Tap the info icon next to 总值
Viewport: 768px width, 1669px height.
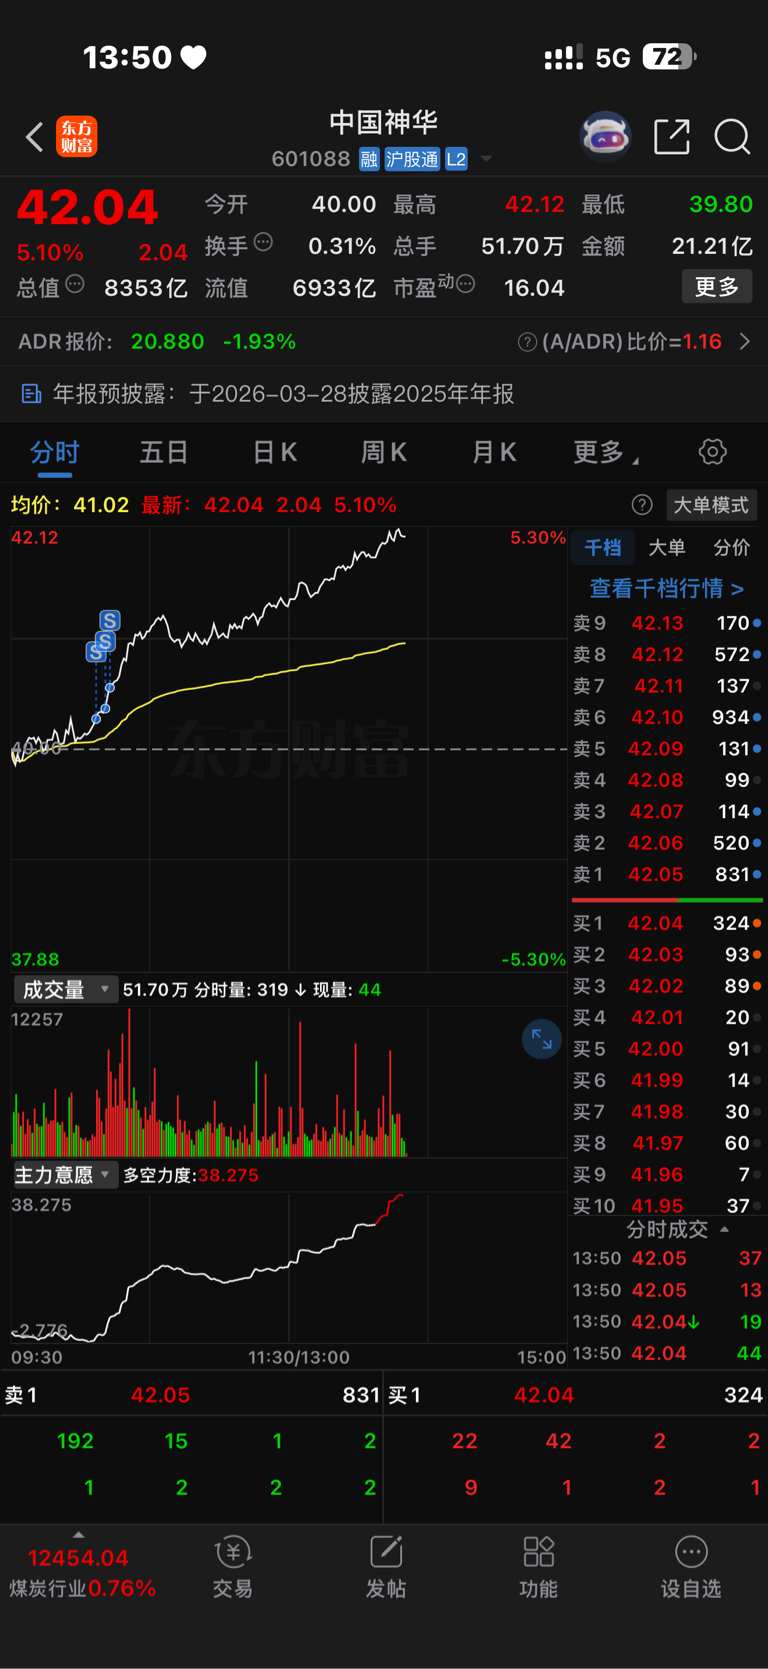pyautogui.click(x=75, y=284)
